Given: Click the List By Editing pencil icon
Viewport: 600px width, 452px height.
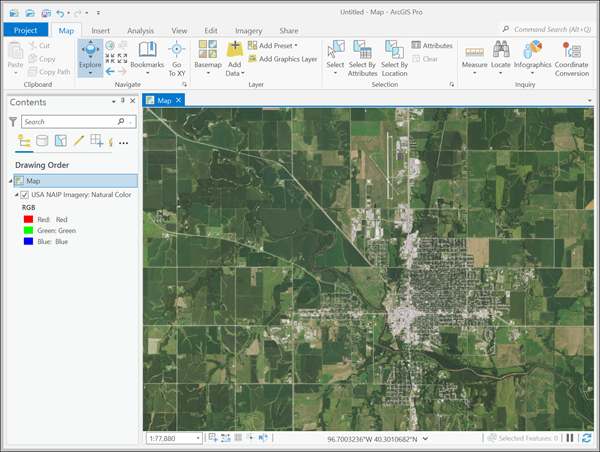Looking at the screenshot, I should [78, 141].
